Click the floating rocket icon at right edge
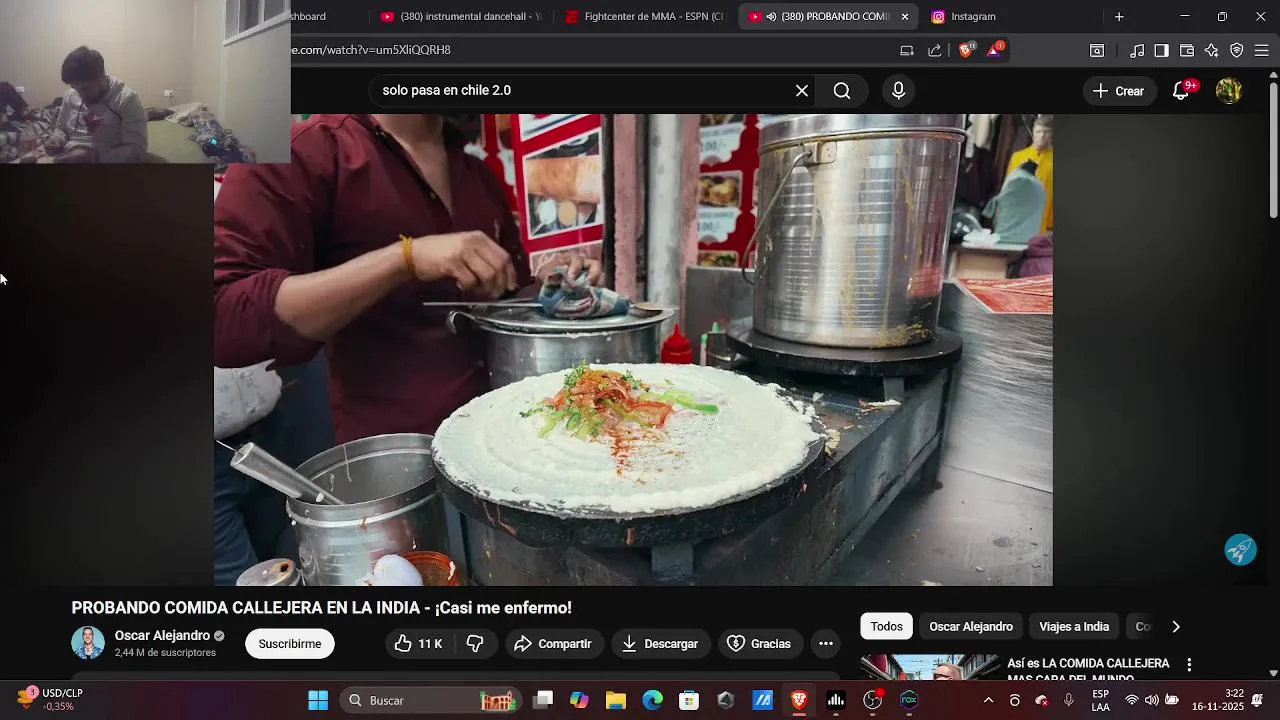This screenshot has width=1280, height=720. coord(1241,550)
